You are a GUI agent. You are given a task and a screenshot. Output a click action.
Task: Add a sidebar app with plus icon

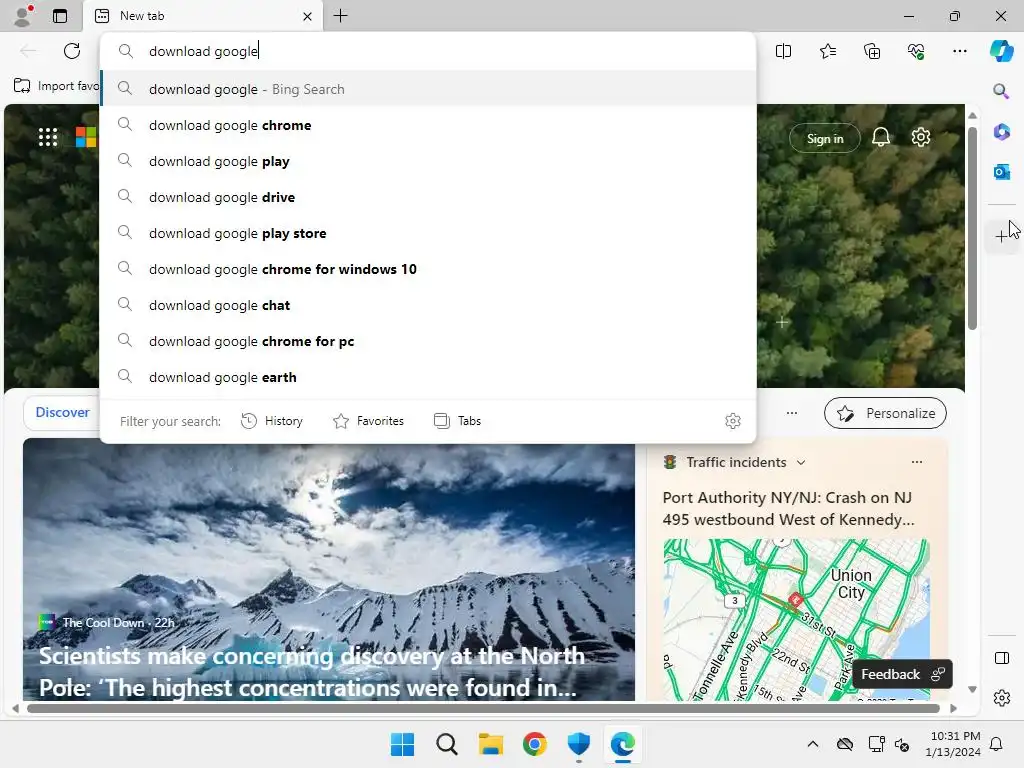(1001, 236)
